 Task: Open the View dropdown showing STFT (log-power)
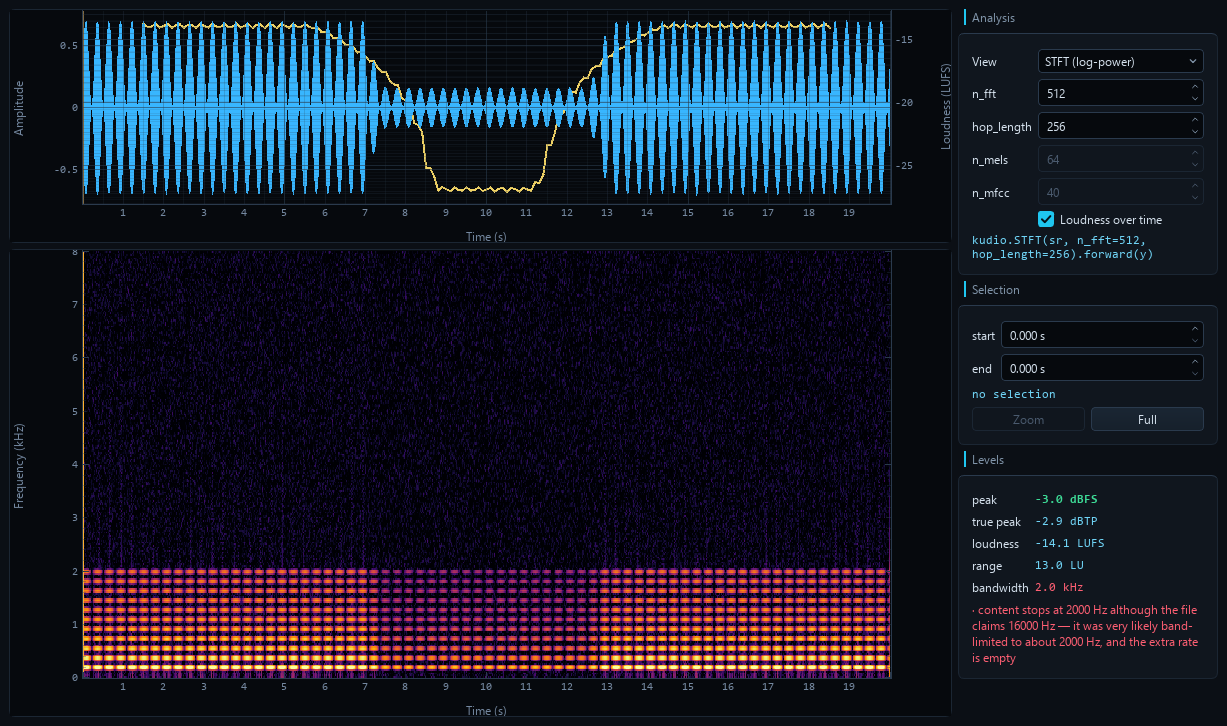(1120, 61)
